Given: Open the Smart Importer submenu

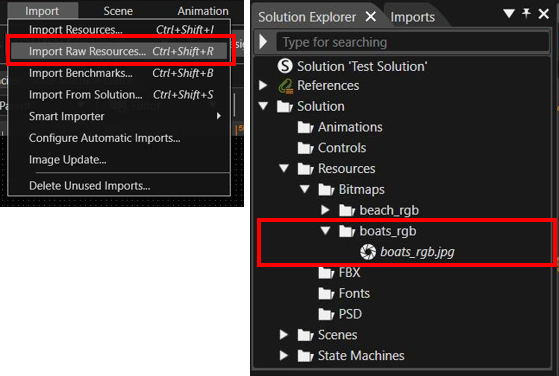Looking at the screenshot, I should 119,116.
